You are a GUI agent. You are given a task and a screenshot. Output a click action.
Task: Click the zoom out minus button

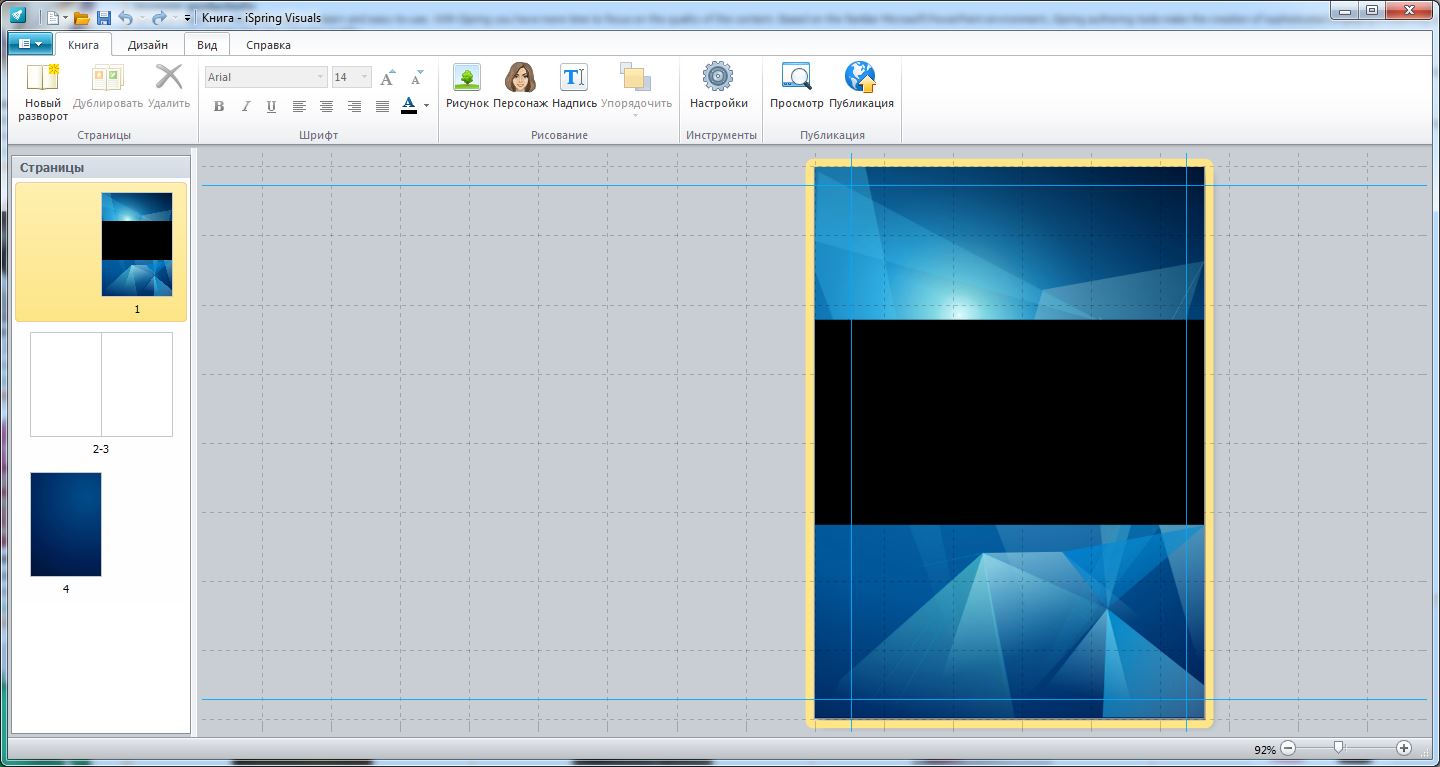pyautogui.click(x=1288, y=748)
